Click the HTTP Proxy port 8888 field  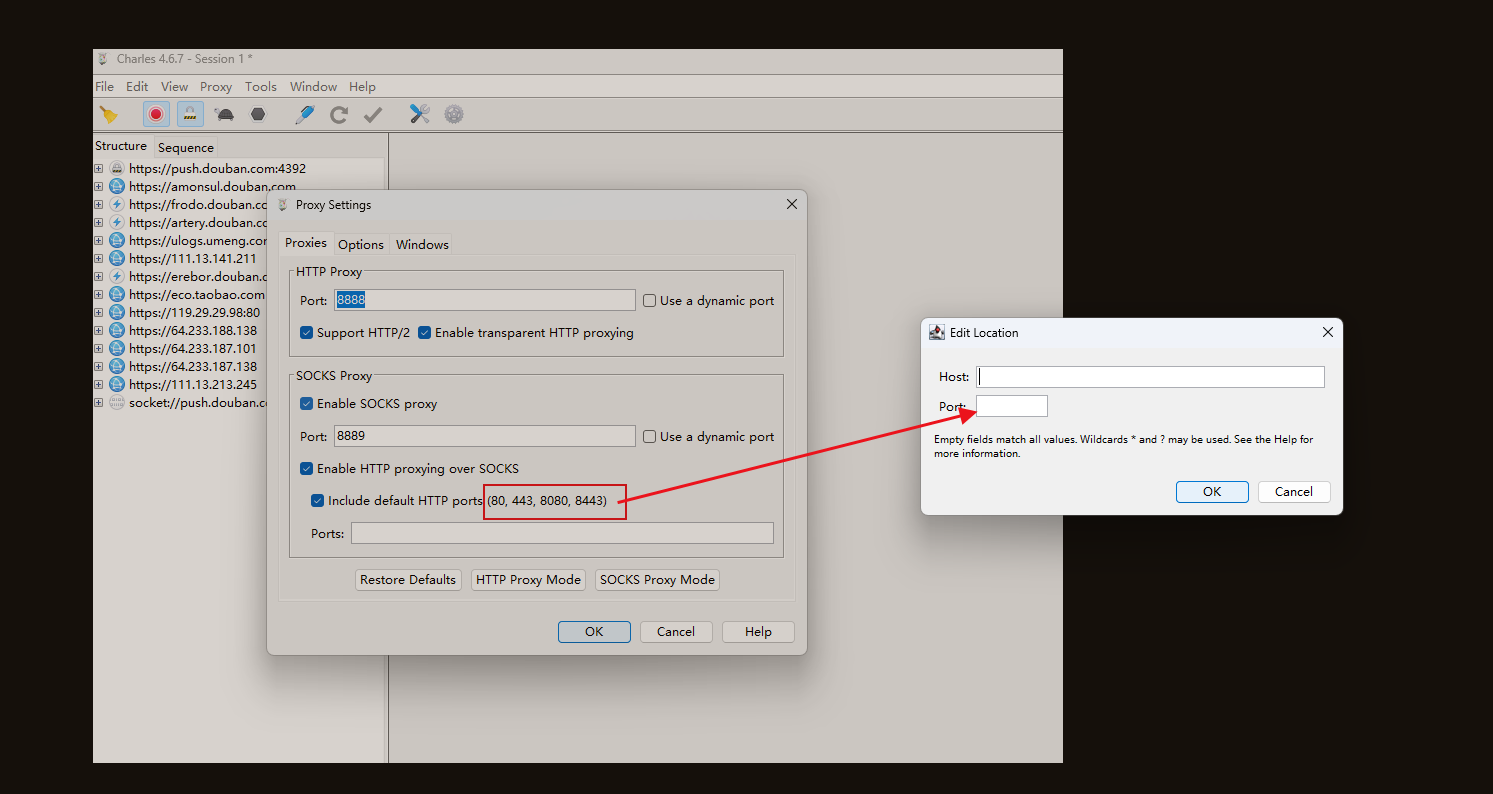pyautogui.click(x=485, y=300)
